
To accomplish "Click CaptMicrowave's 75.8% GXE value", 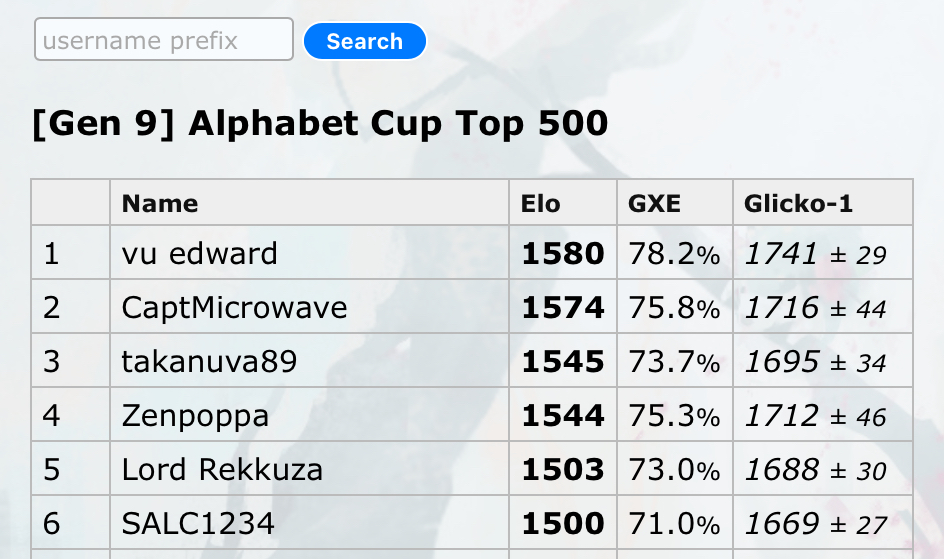I will (x=674, y=308).
